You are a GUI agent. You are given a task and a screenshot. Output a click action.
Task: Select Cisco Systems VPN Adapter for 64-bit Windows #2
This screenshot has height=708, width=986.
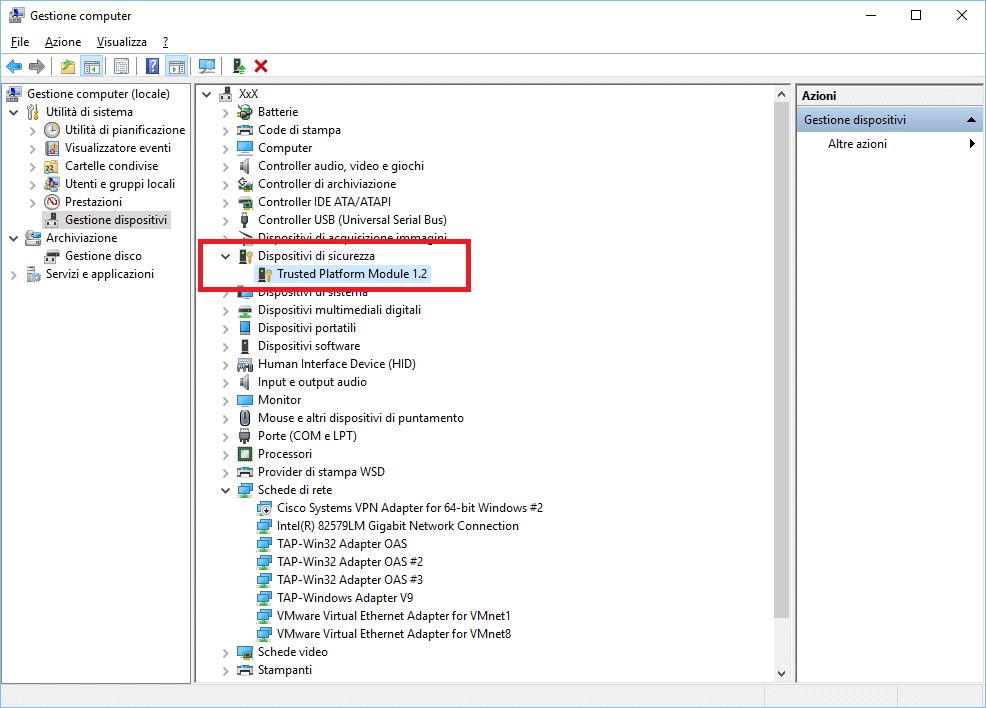[409, 508]
